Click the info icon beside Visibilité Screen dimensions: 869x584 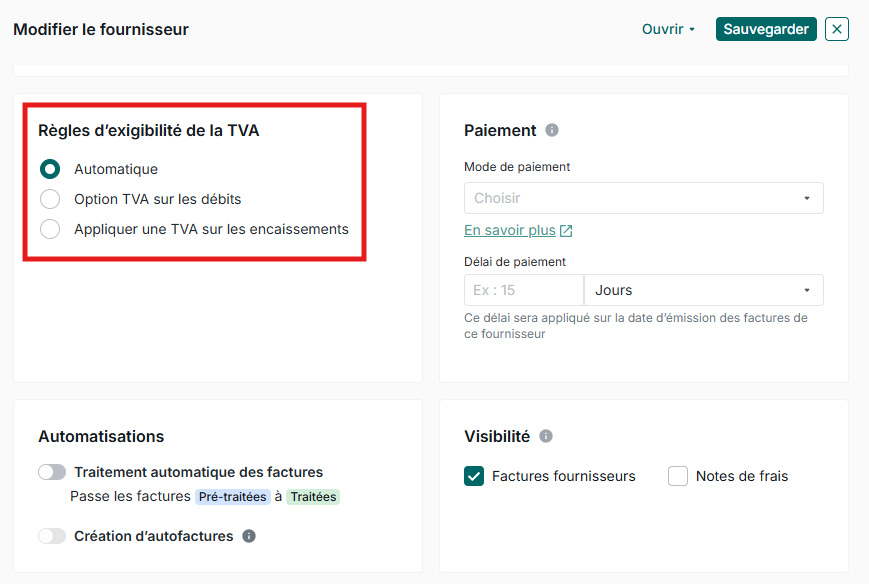[x=546, y=436]
